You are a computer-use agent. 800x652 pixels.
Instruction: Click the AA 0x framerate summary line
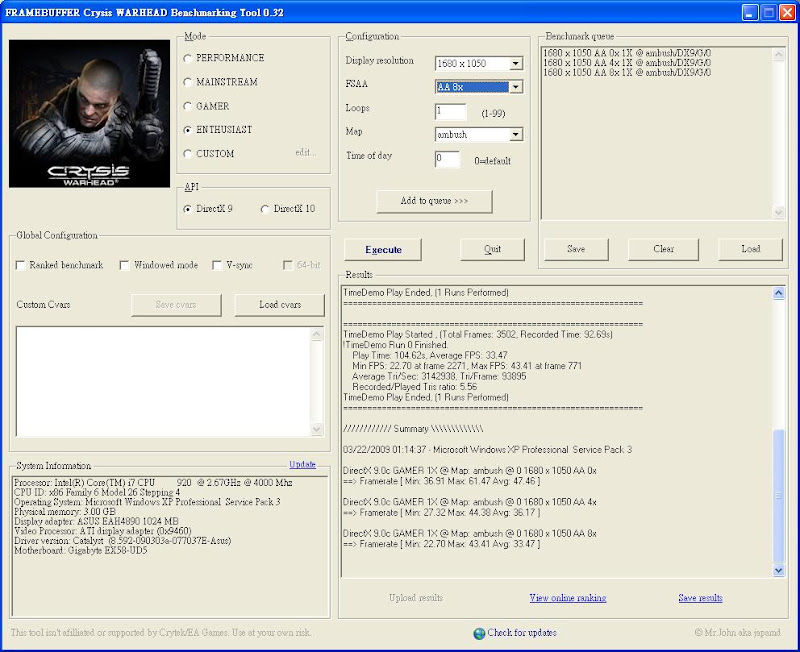pos(441,481)
